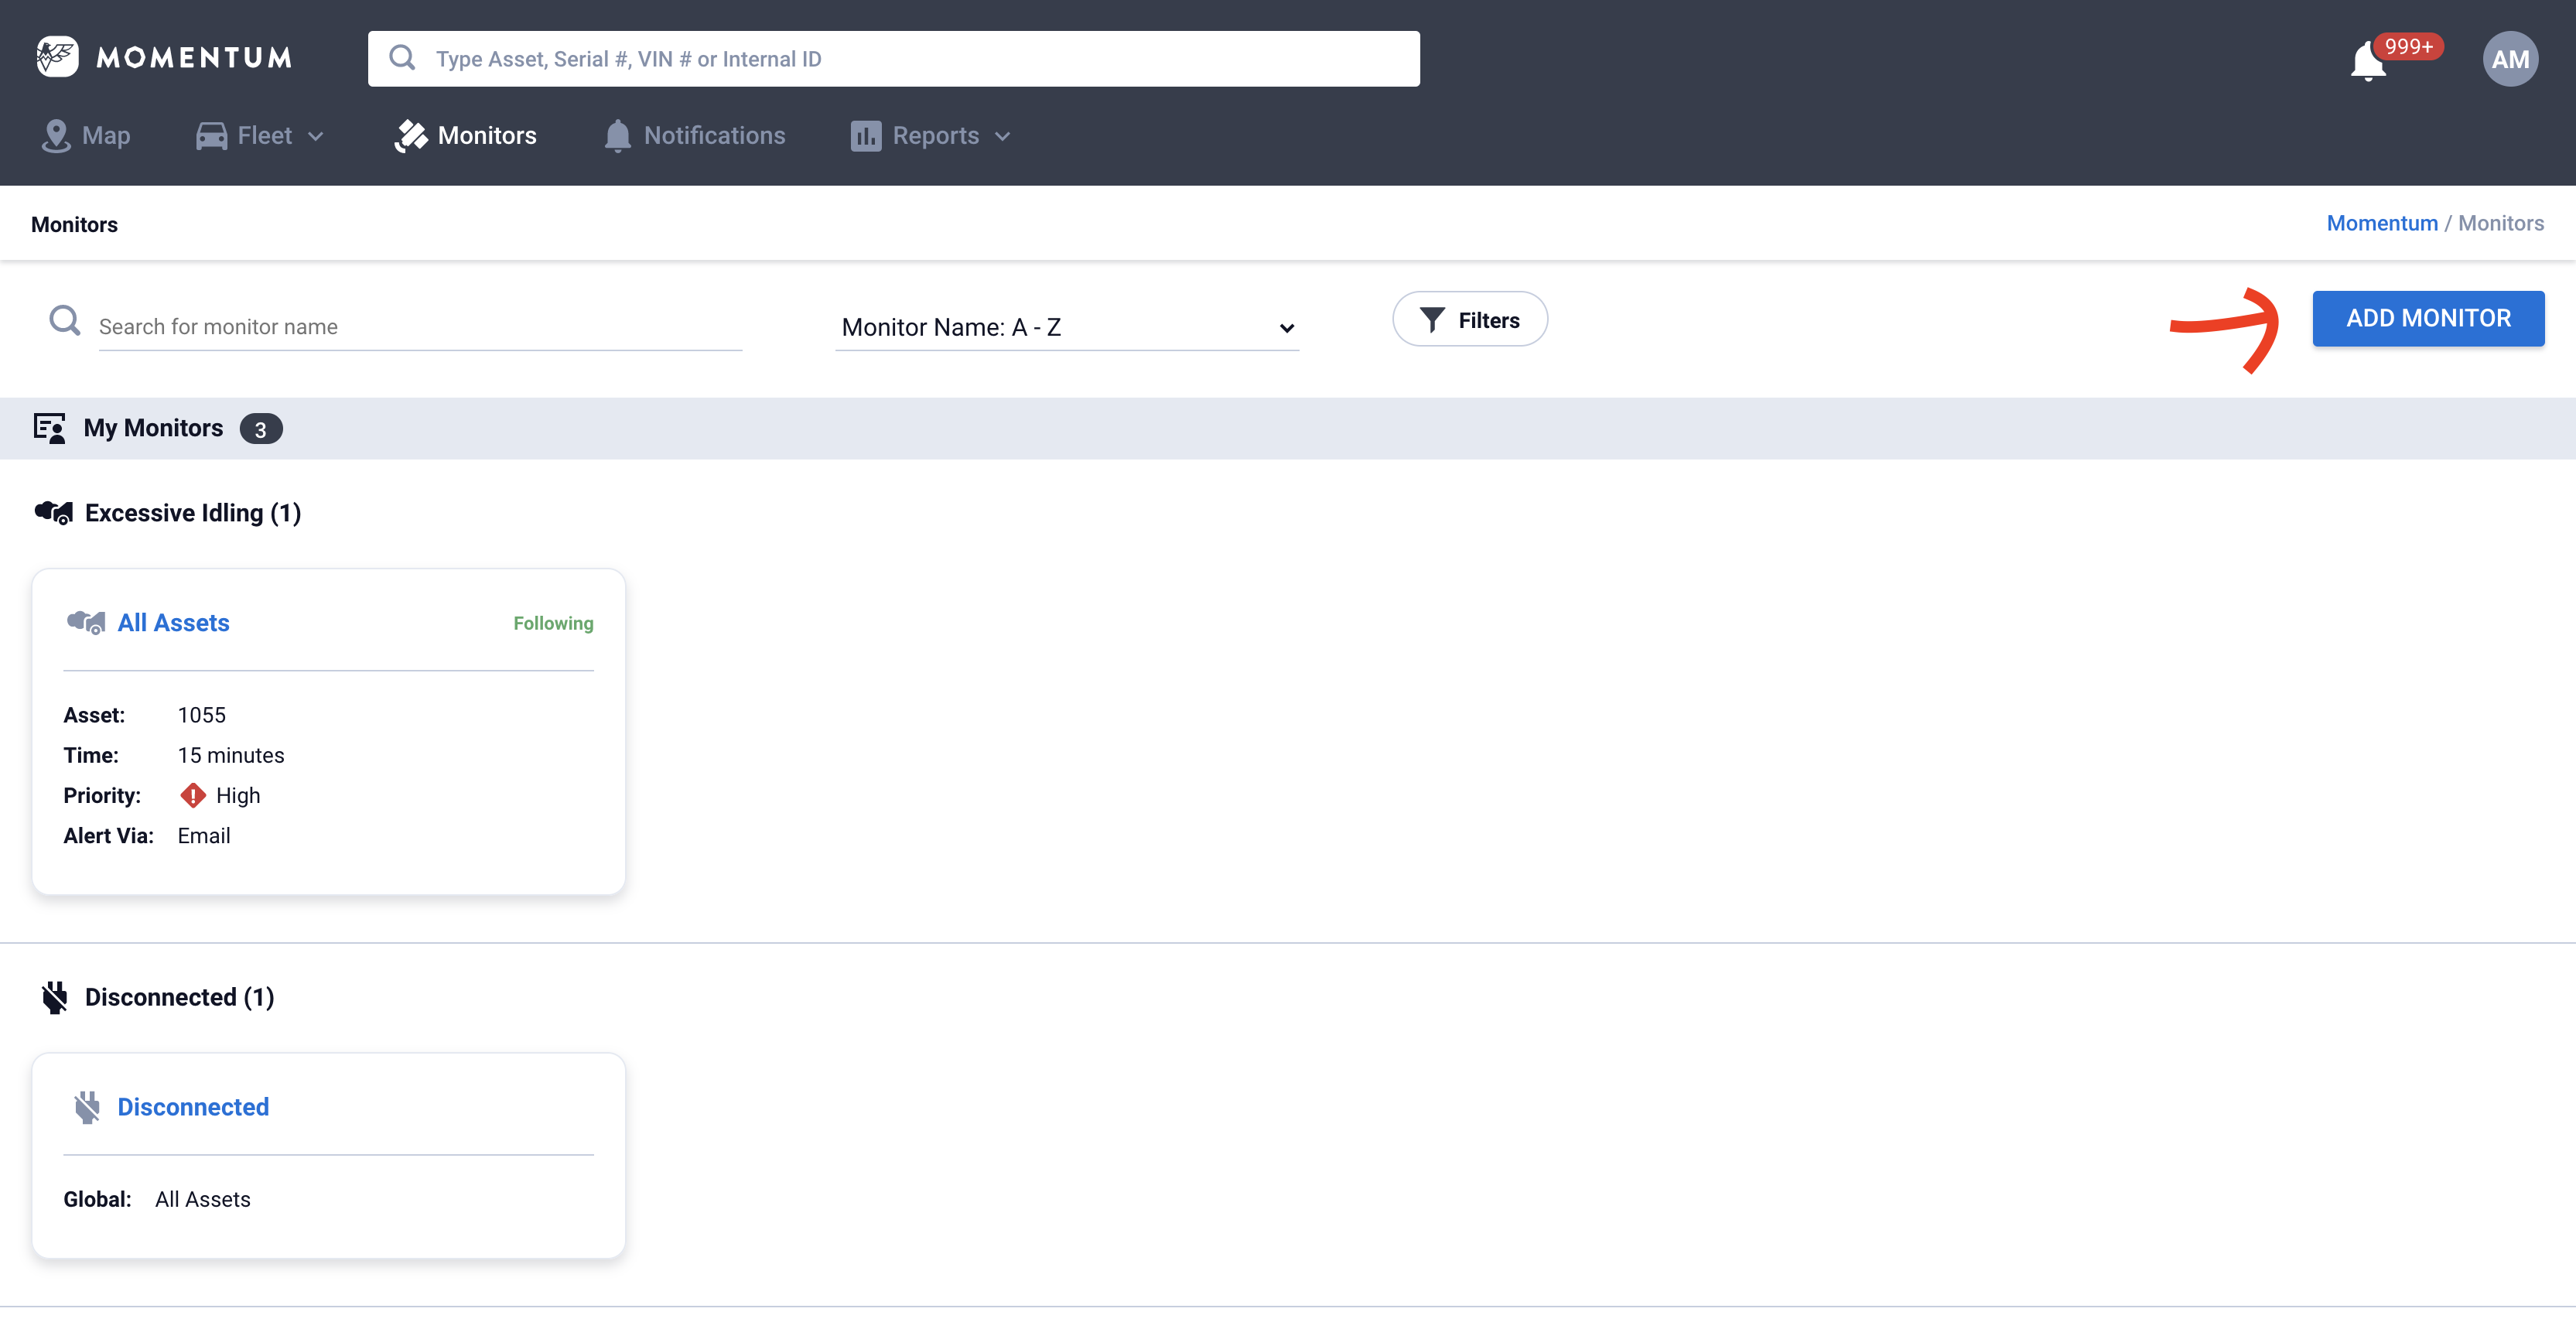Screen dimensions: 2576x1329
Task: Focus the Search for monitor name field
Action: pyautogui.click(x=420, y=327)
